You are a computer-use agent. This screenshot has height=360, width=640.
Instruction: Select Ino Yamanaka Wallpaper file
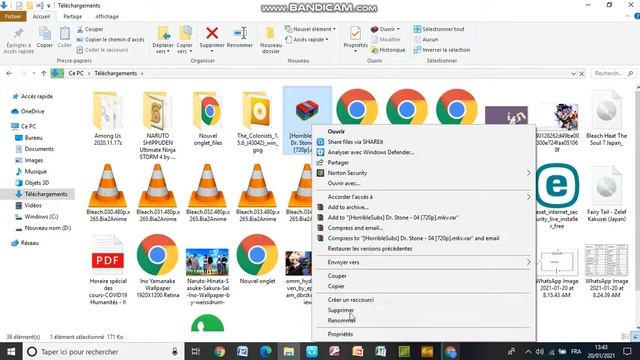click(158, 266)
